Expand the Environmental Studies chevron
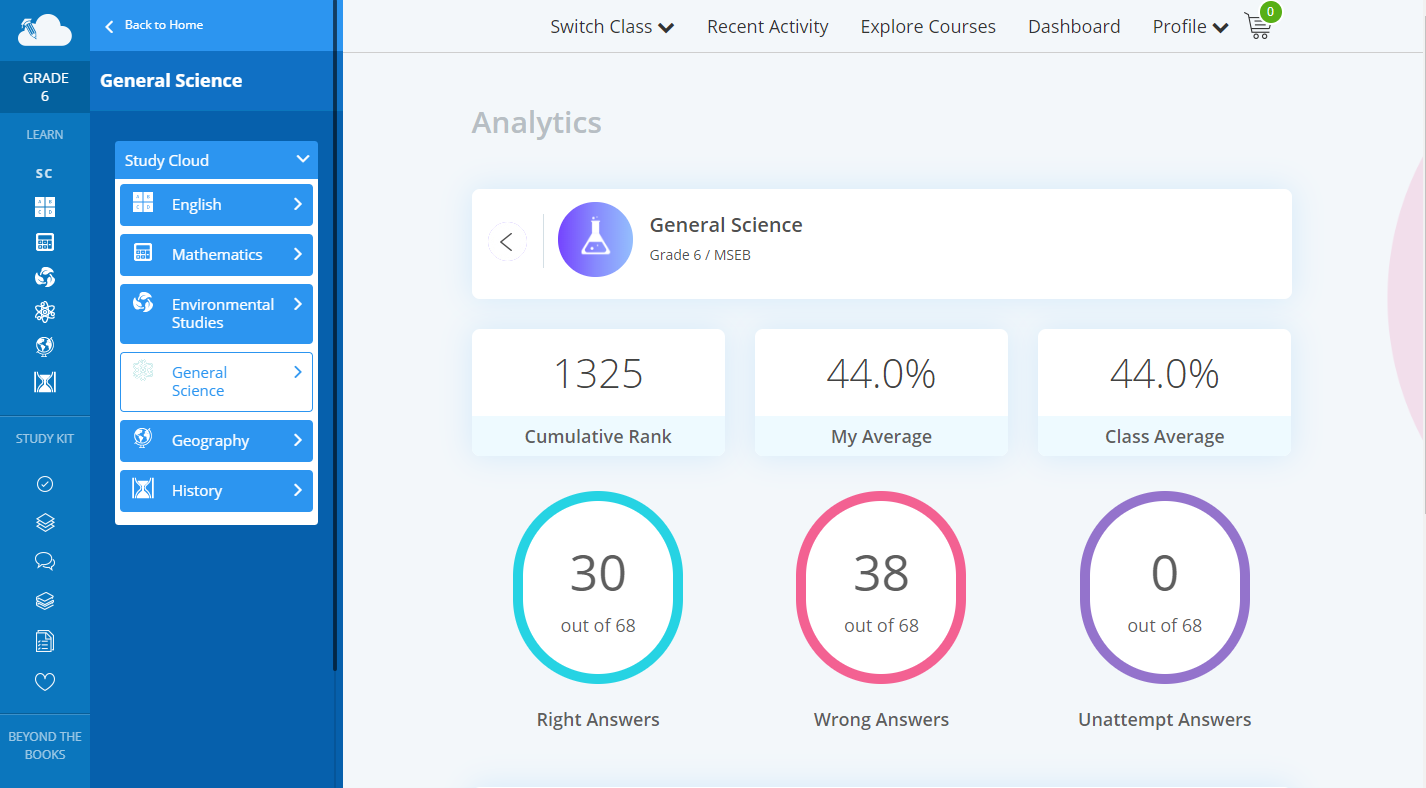Image resolution: width=1426 pixels, height=788 pixels. [x=297, y=304]
